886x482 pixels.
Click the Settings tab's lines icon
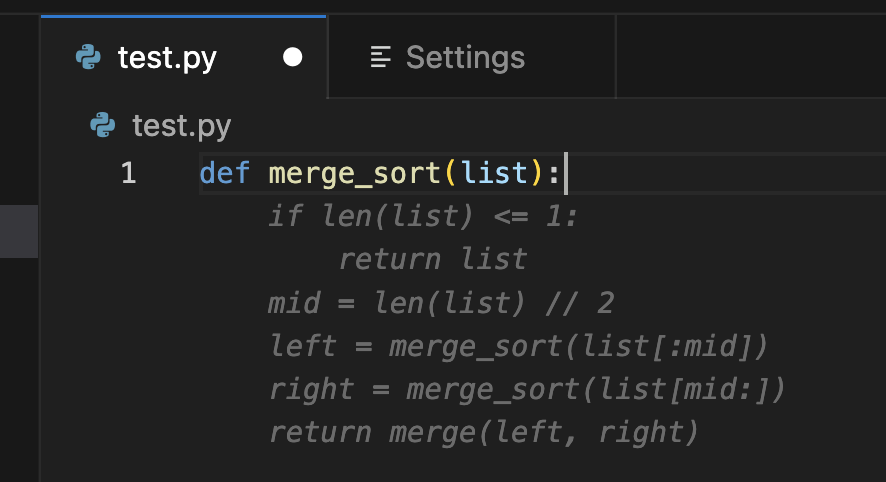tap(380, 58)
